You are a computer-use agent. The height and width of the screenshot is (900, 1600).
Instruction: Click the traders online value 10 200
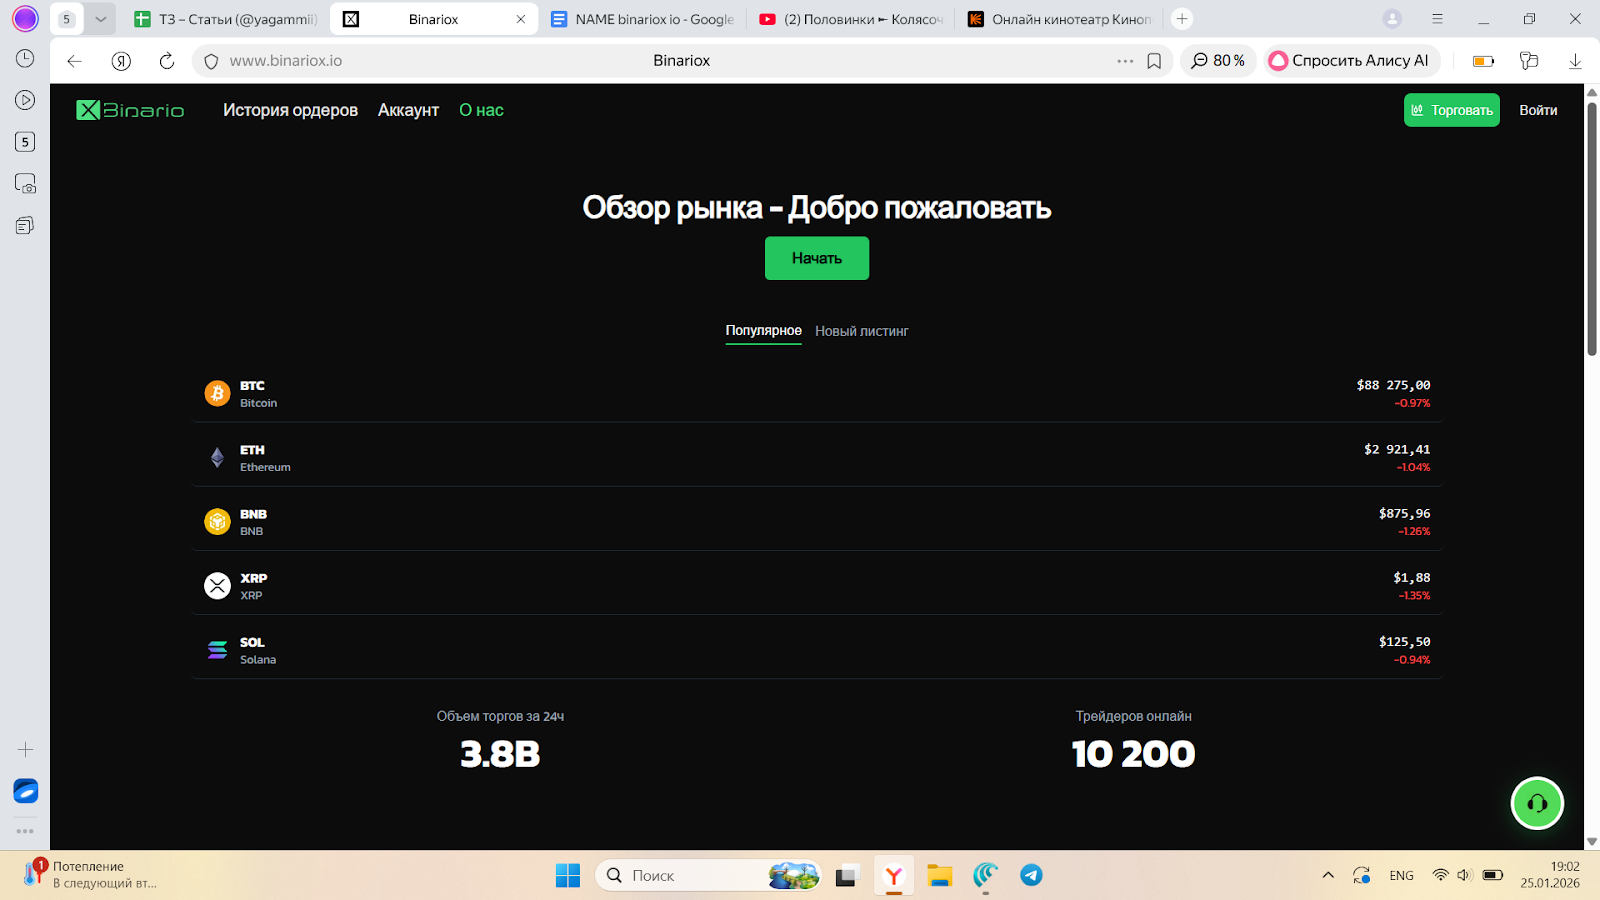(1133, 754)
